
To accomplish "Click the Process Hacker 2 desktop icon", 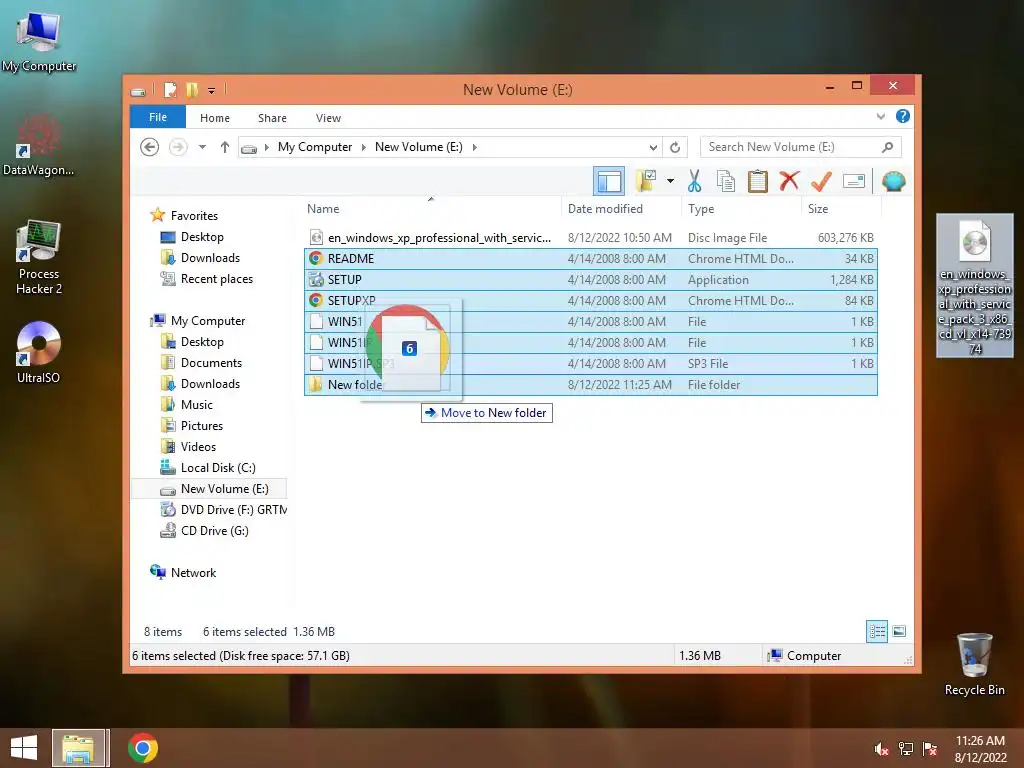I will [39, 257].
